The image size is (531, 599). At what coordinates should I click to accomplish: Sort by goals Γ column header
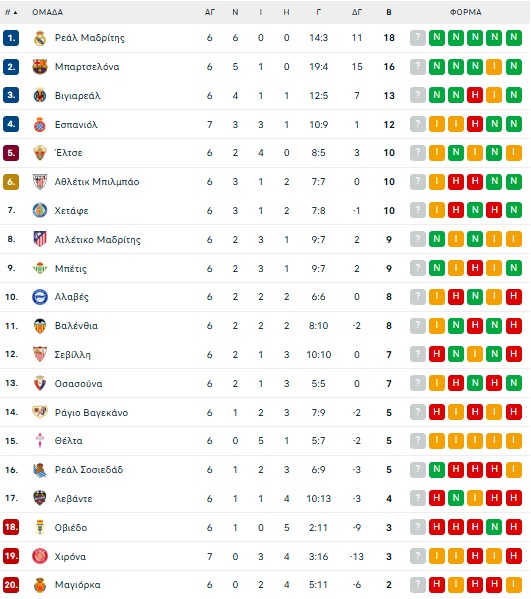[x=319, y=12]
